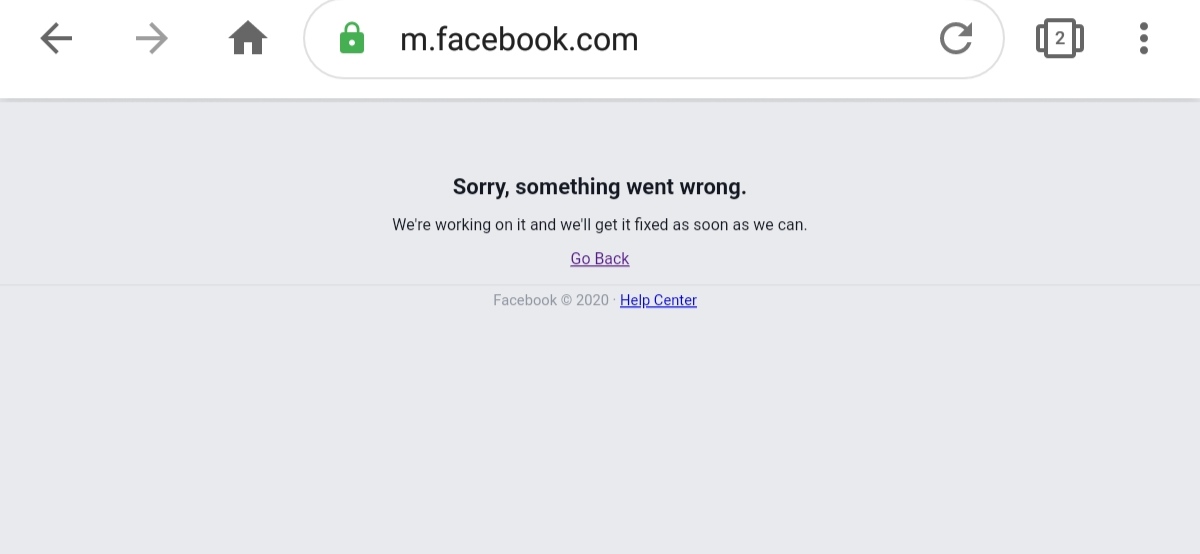
Task: Follow the Go Back link
Action: coord(600,259)
